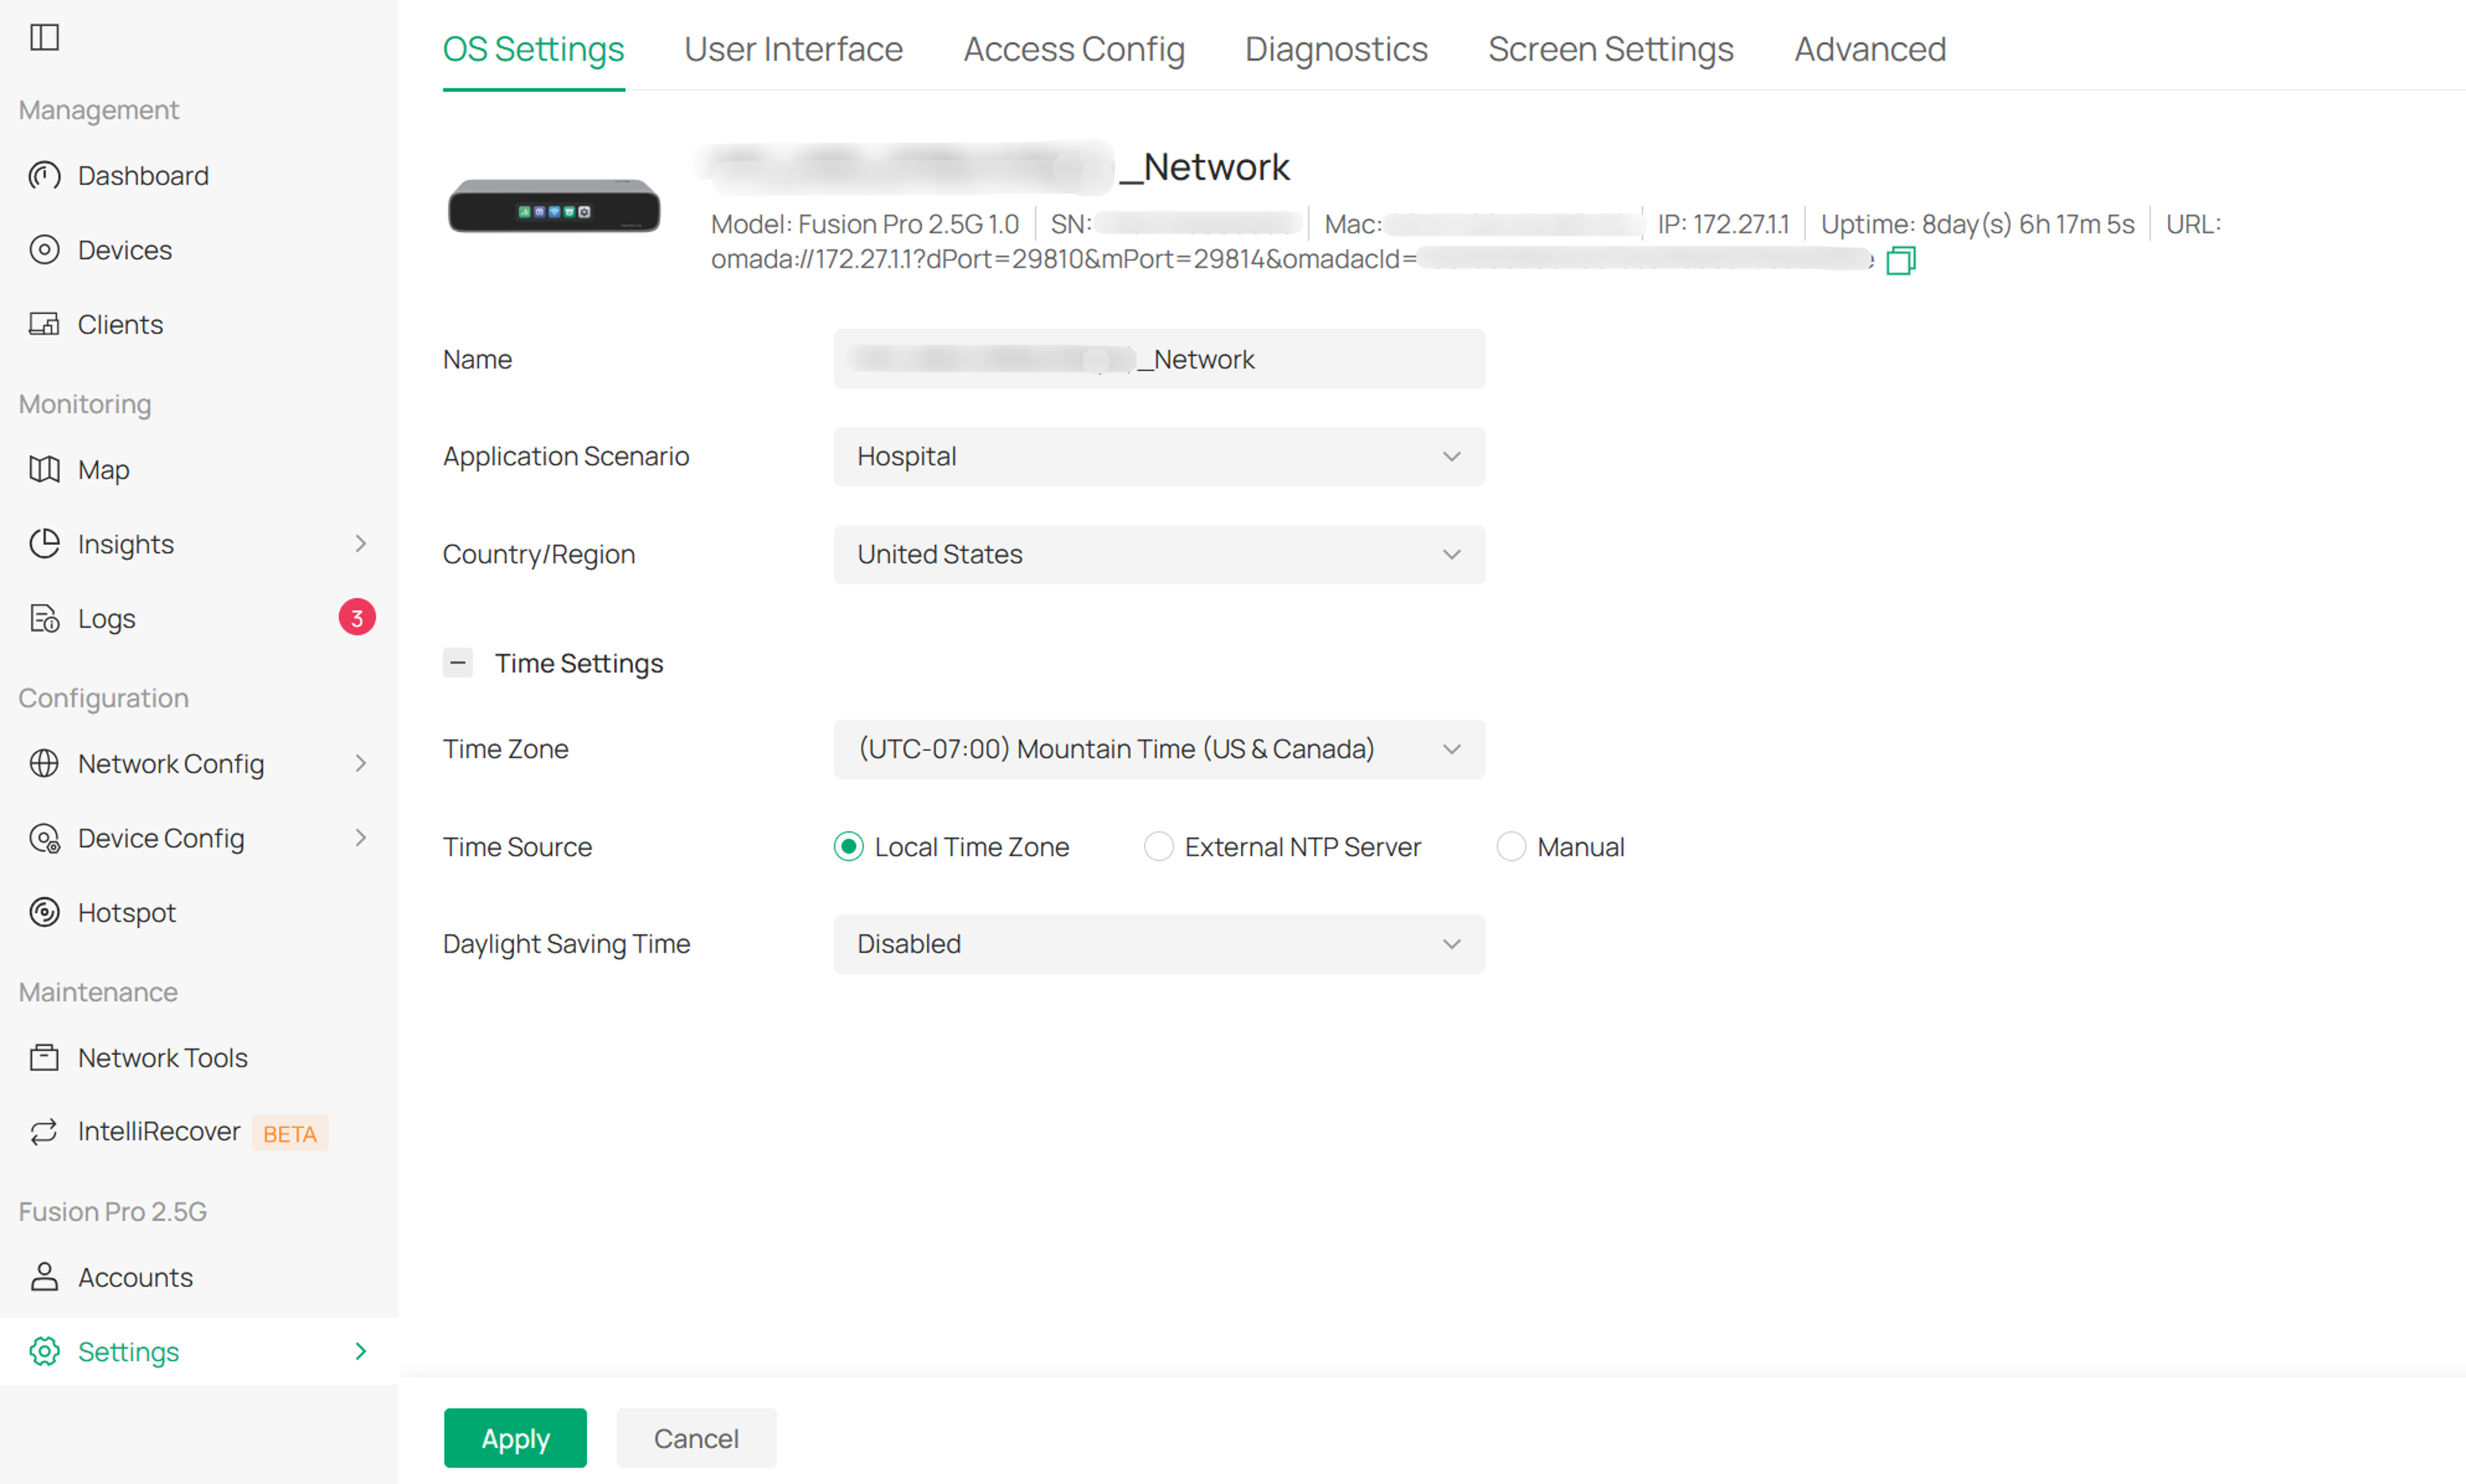Open the Country/Region dropdown
The width and height of the screenshot is (2466, 1484).
pos(1159,554)
